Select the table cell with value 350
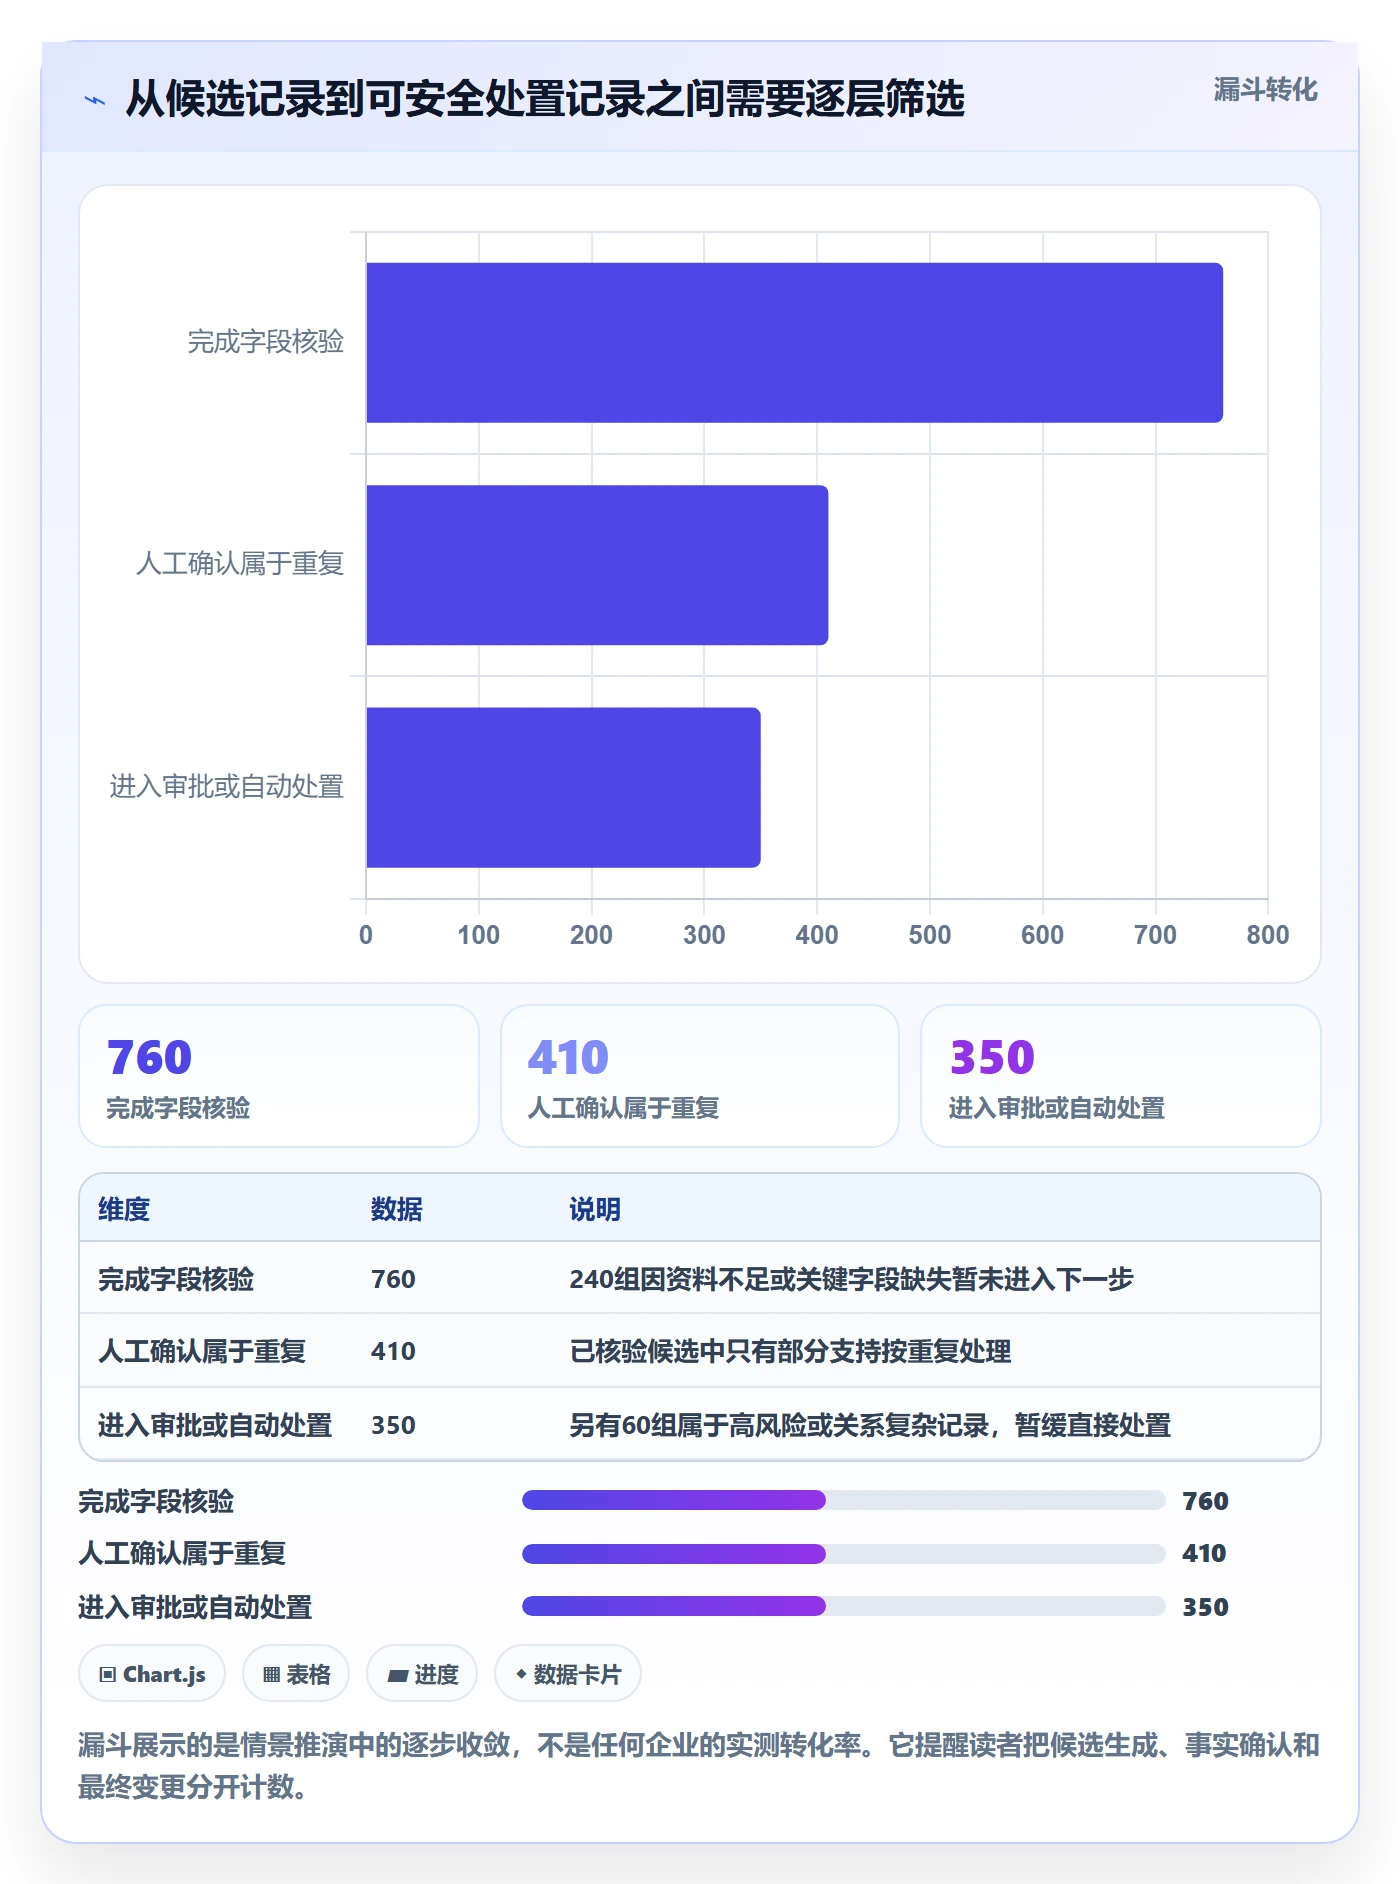 tap(393, 1425)
